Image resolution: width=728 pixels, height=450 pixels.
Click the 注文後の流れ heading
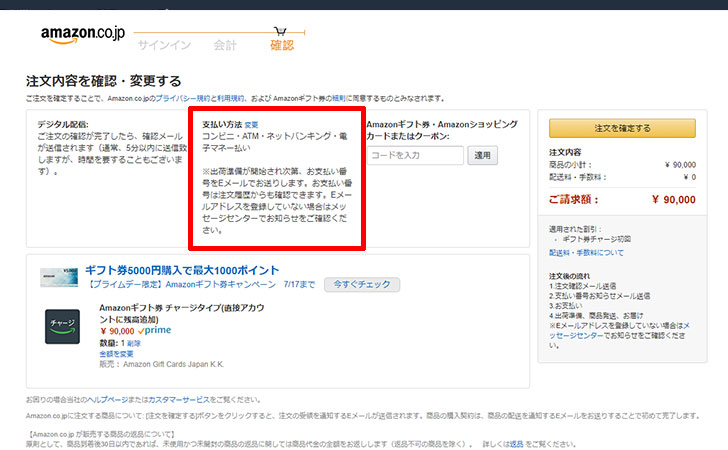569,276
